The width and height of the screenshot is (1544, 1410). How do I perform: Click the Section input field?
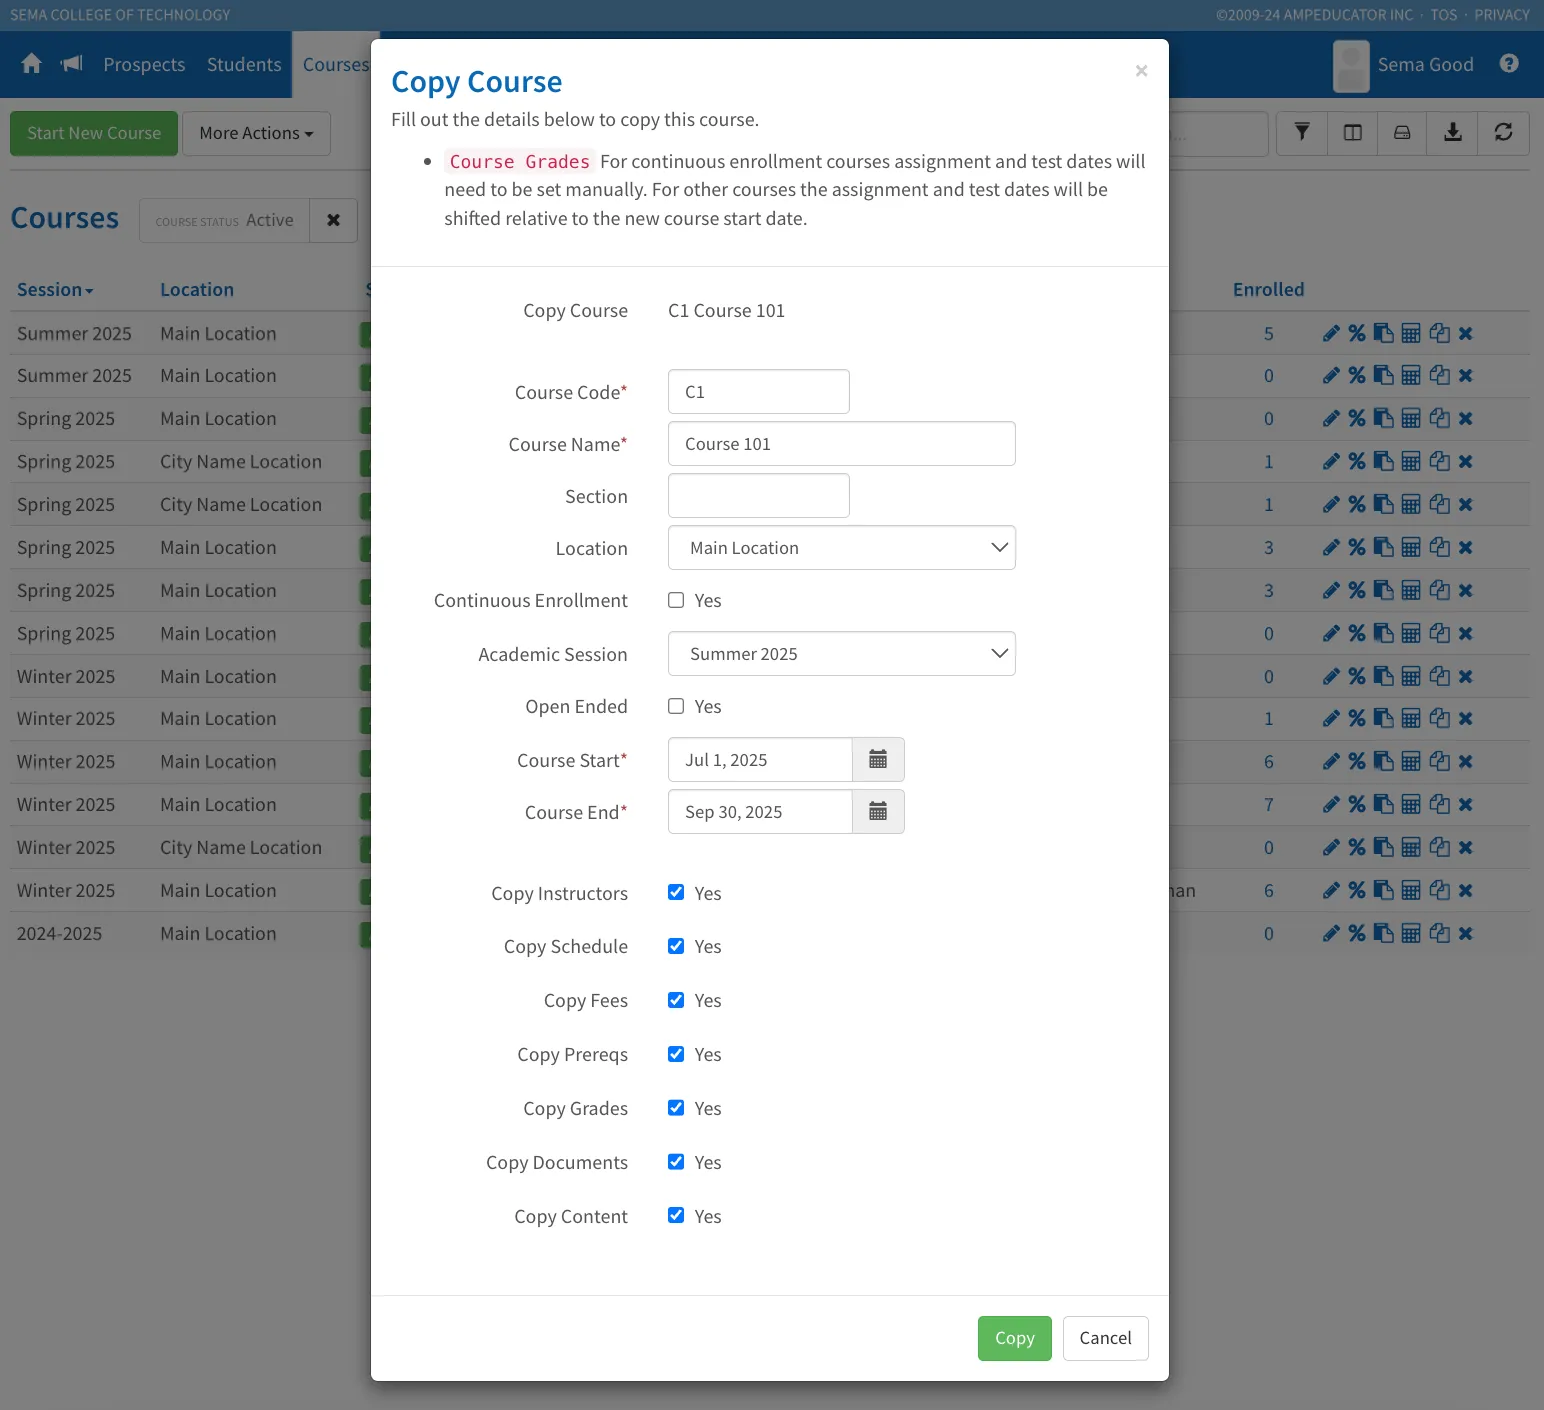click(759, 496)
